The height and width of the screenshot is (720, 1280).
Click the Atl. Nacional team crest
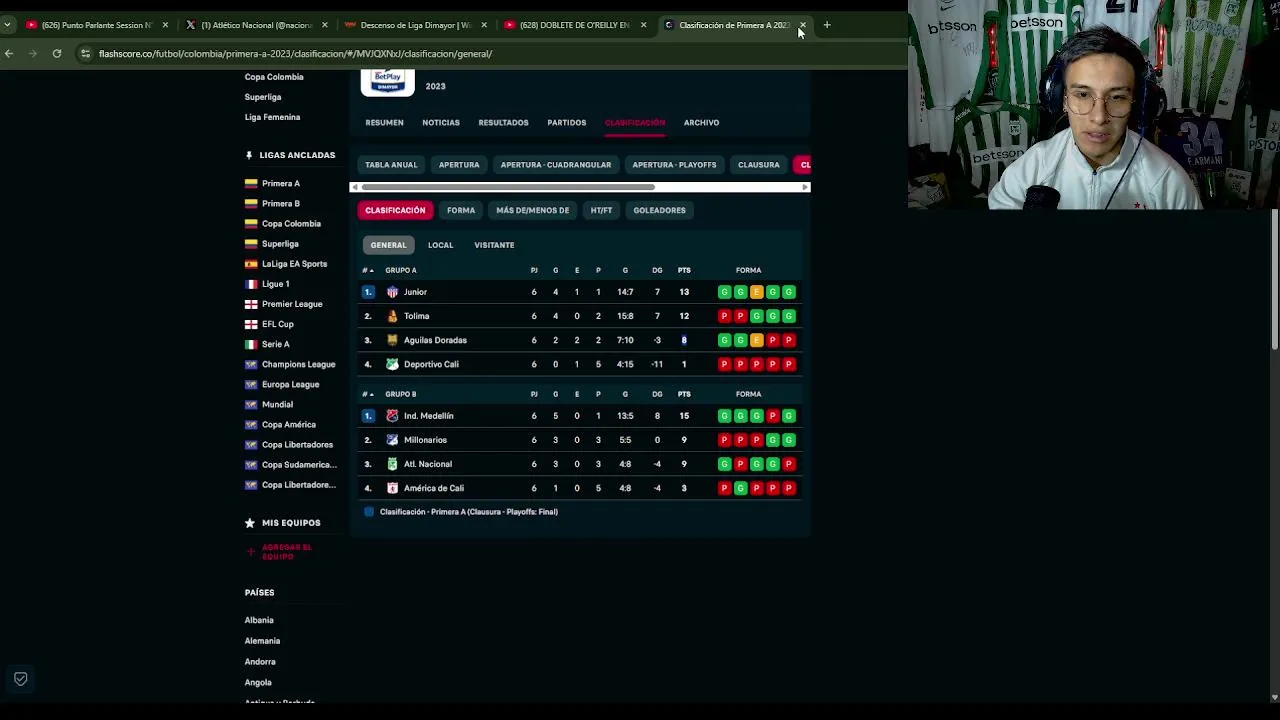[393, 464]
